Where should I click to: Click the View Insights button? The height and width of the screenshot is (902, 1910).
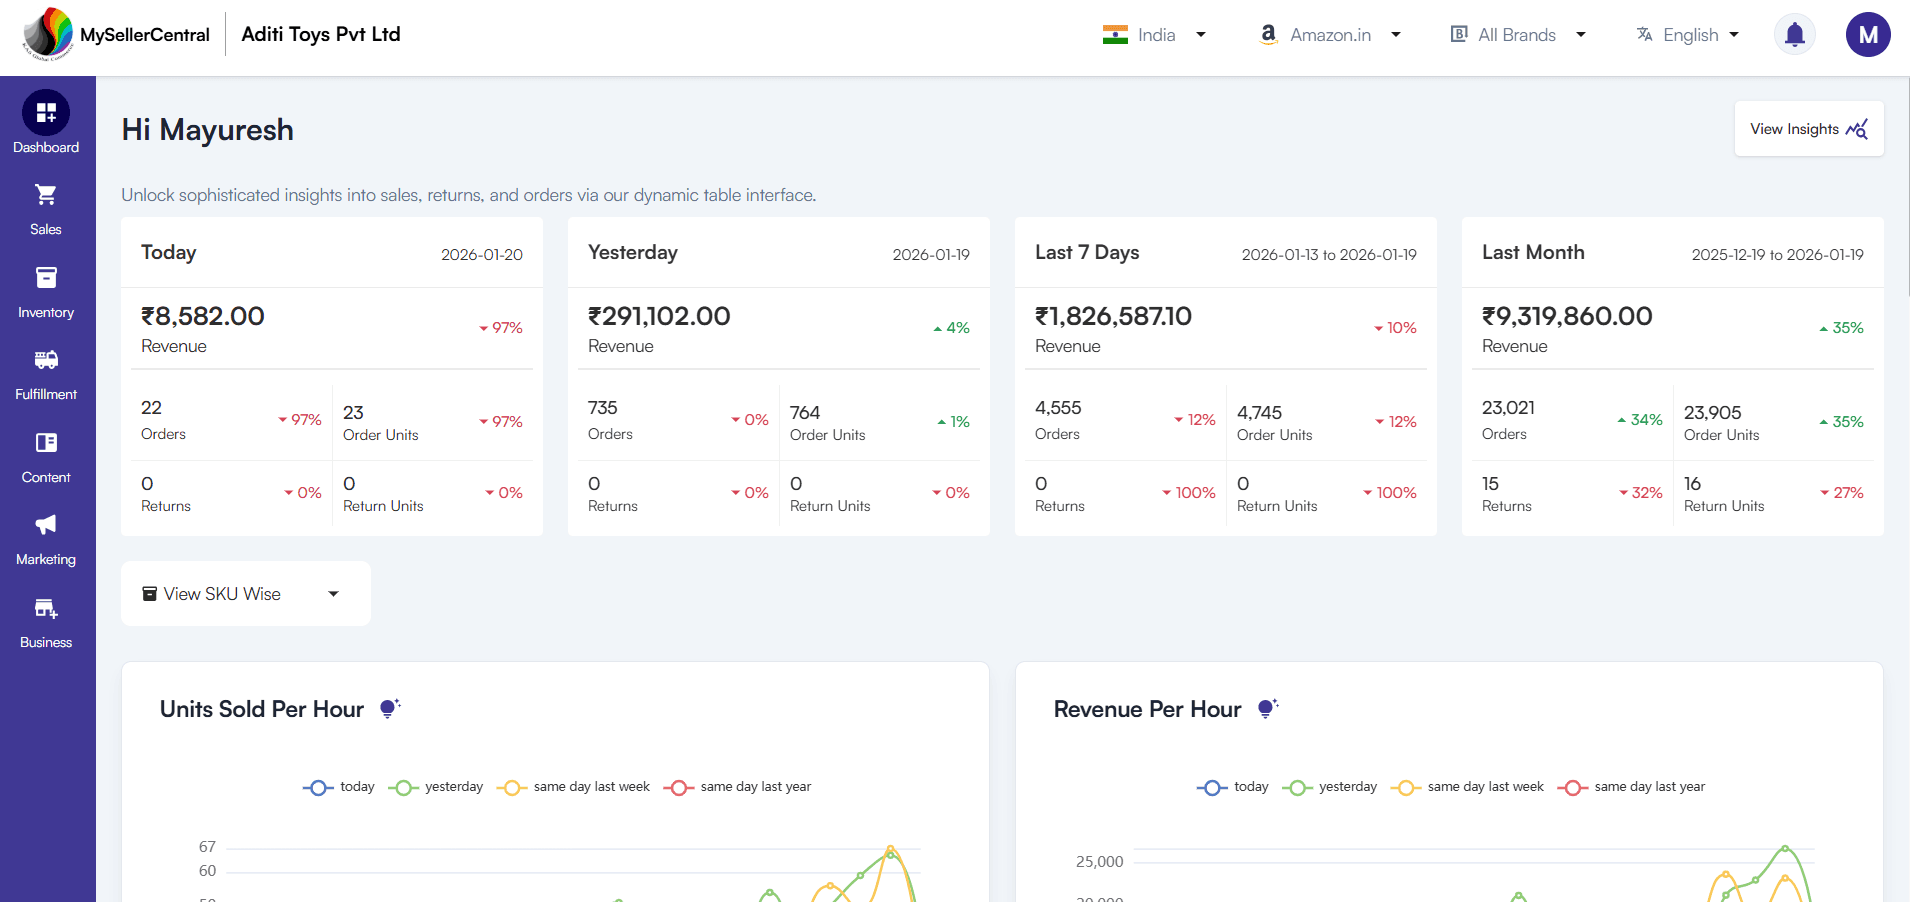(1808, 128)
